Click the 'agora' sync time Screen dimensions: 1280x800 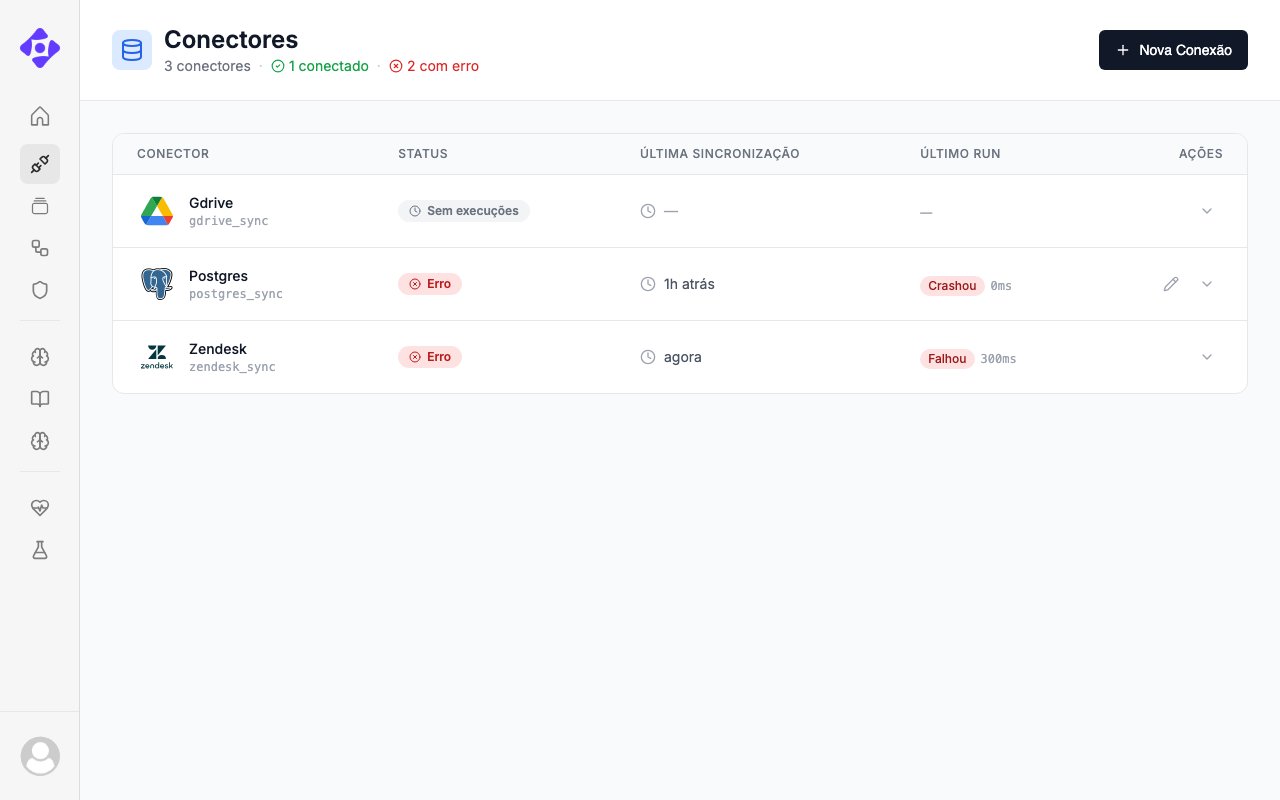point(683,357)
